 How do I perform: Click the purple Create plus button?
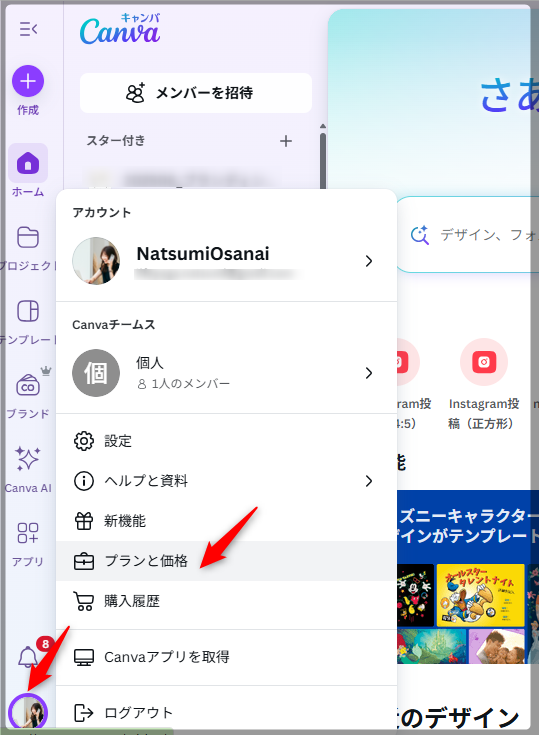[28, 81]
